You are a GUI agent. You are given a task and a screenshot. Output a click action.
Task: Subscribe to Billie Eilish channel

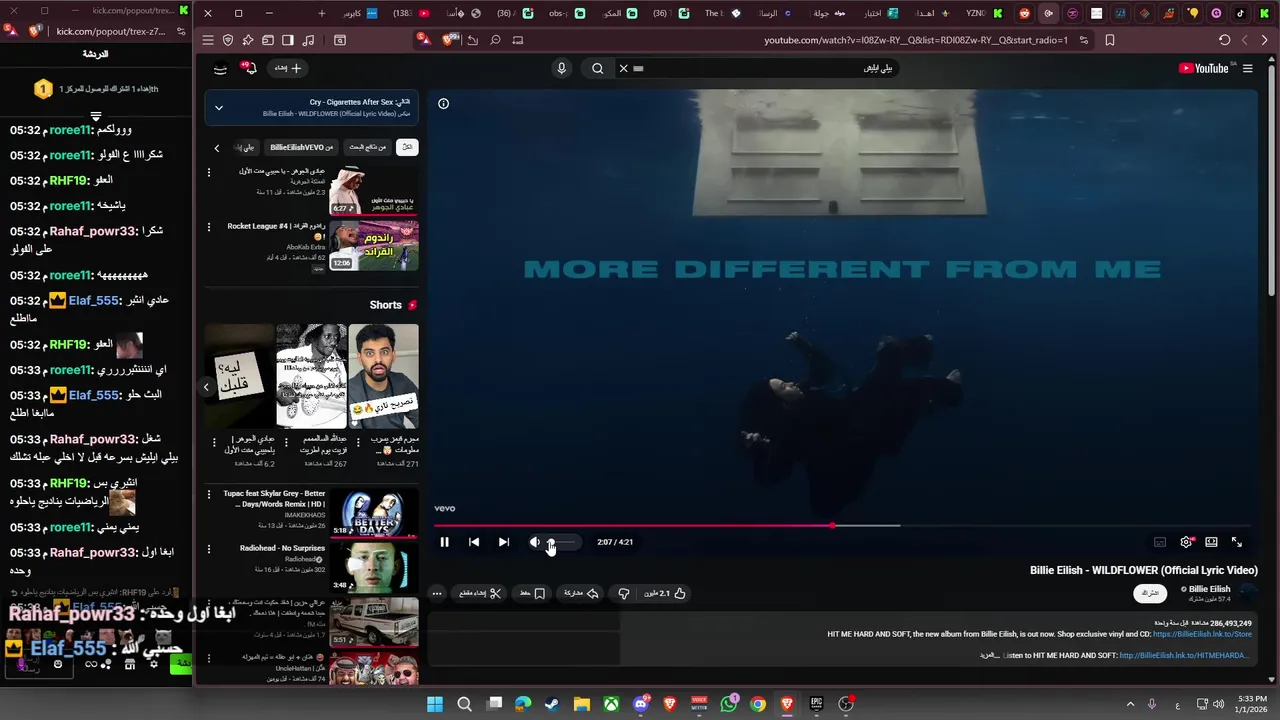(1150, 593)
